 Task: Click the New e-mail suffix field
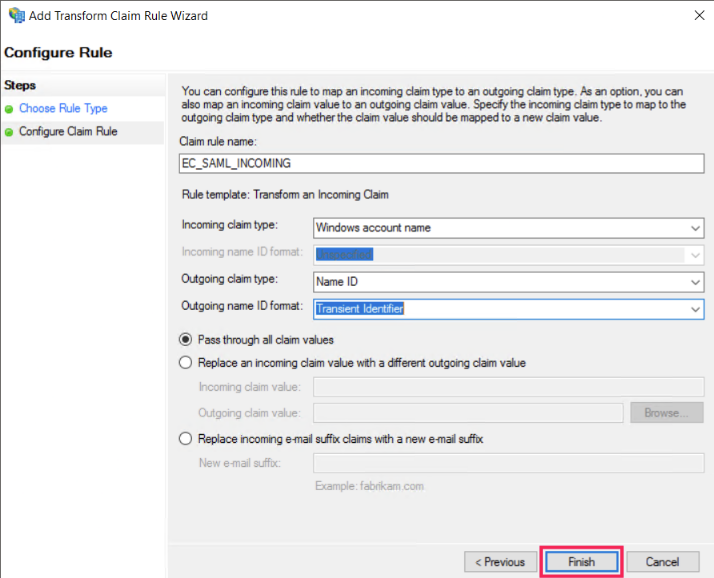(x=508, y=463)
